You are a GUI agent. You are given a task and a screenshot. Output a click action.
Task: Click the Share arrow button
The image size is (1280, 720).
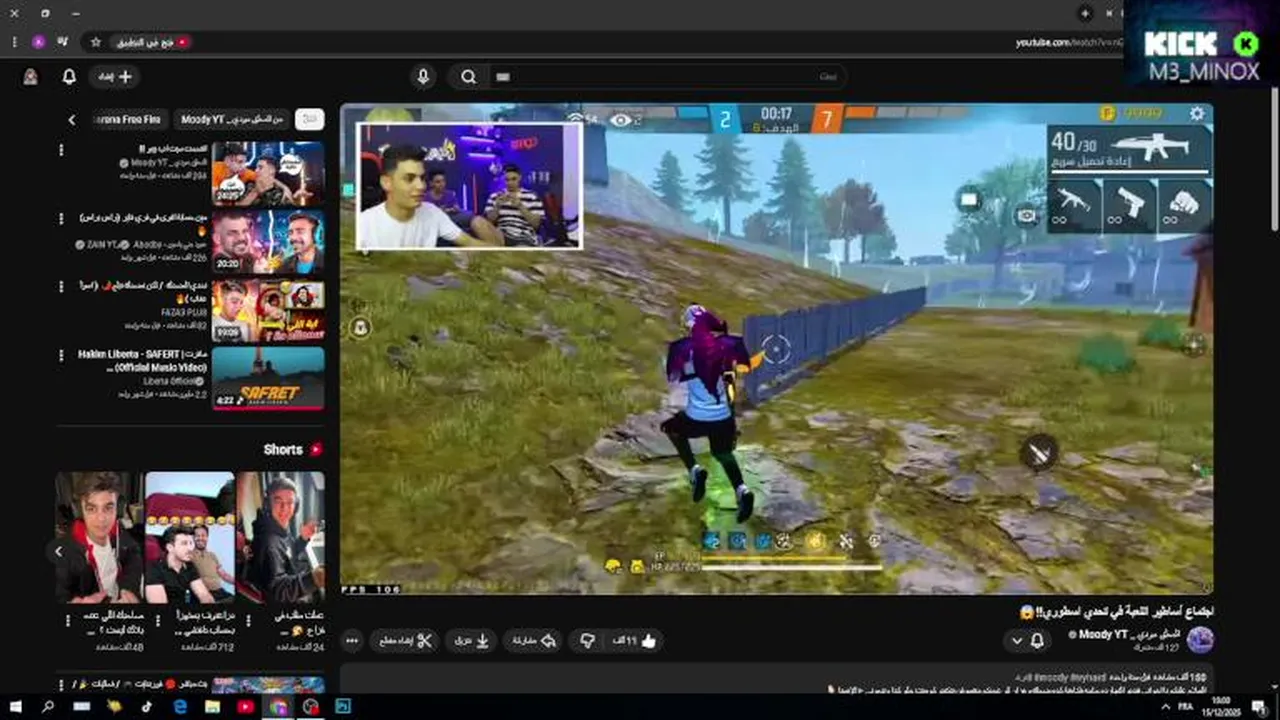pyautogui.click(x=535, y=641)
